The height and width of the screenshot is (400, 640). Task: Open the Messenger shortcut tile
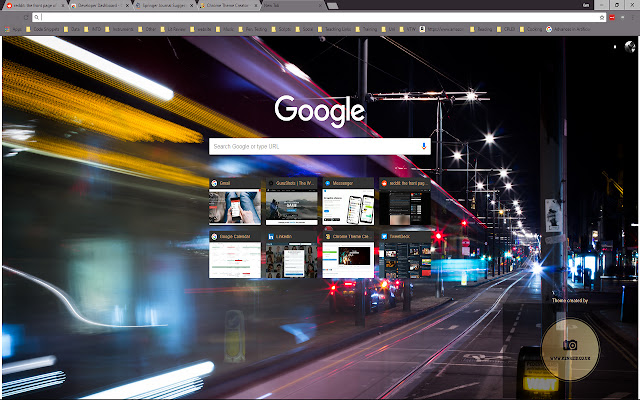point(348,201)
